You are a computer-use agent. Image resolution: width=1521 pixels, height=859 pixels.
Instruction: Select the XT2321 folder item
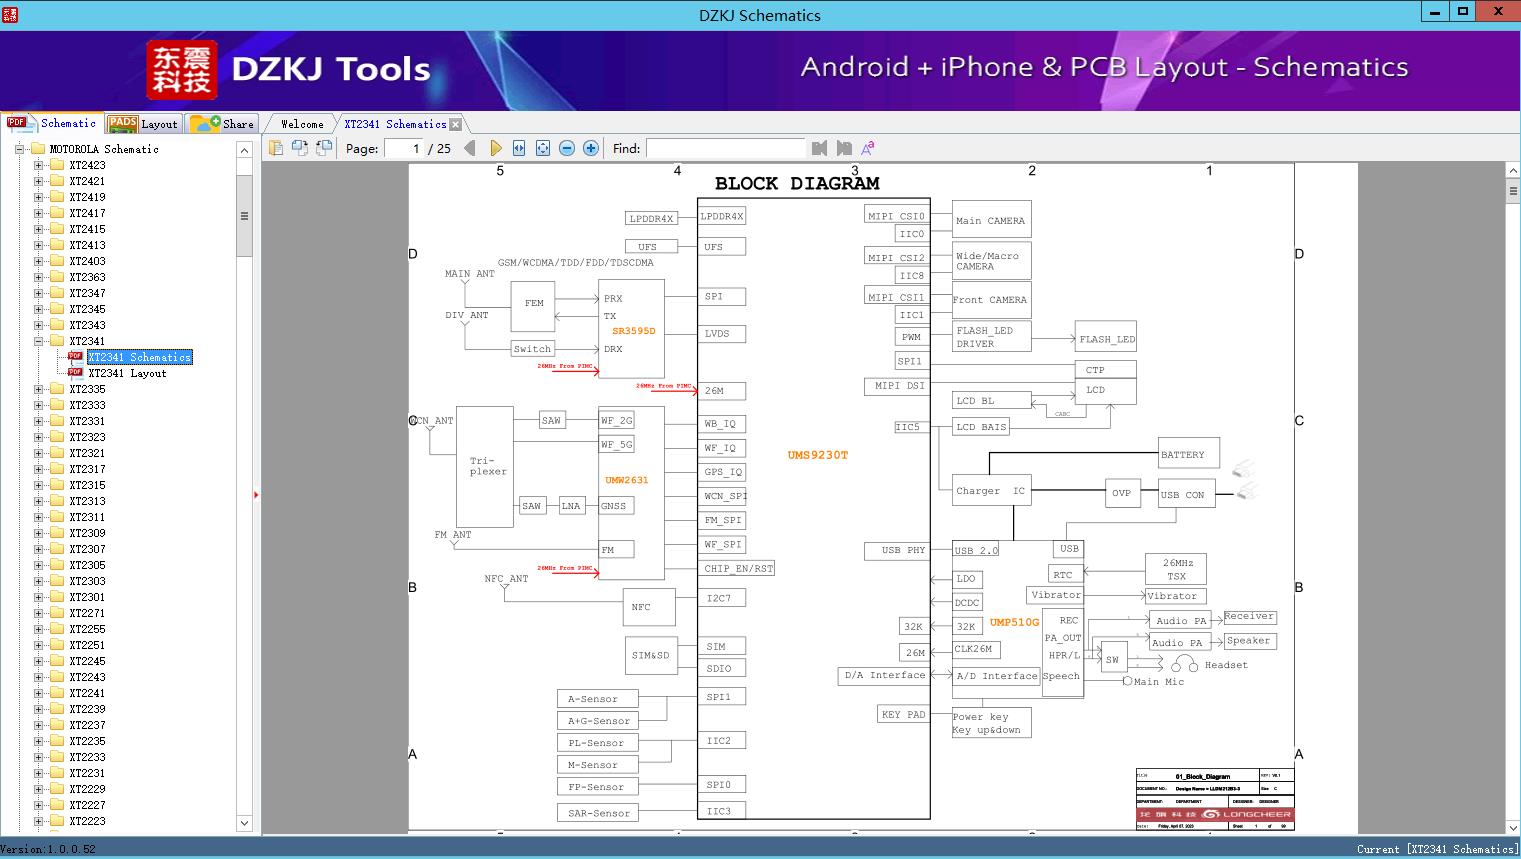pyautogui.click(x=87, y=453)
